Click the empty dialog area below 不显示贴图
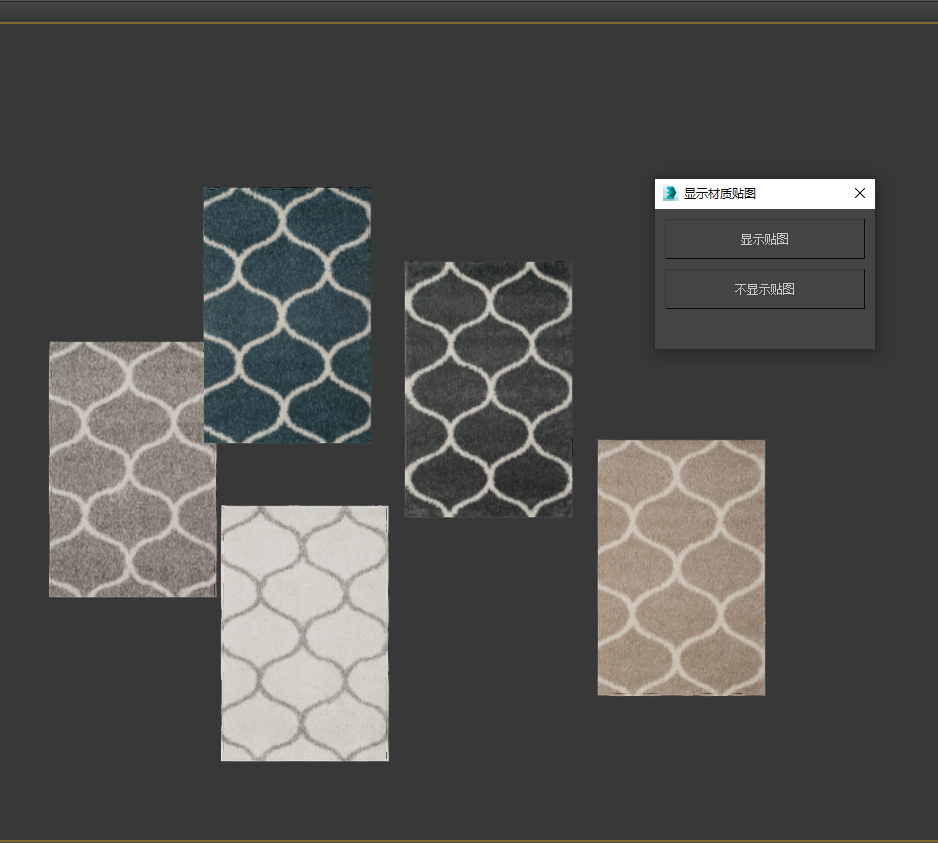938x843 pixels. [x=764, y=329]
